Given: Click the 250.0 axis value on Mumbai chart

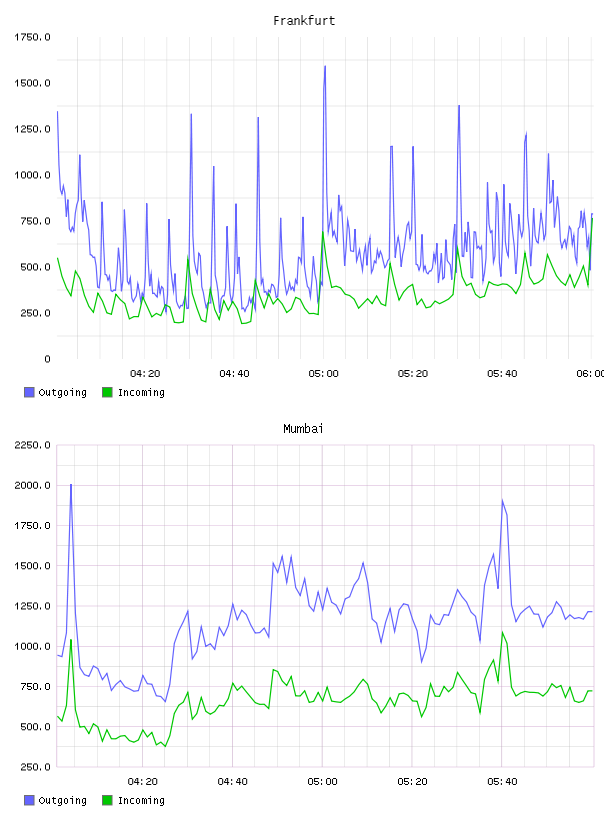Looking at the screenshot, I should click(x=35, y=767).
